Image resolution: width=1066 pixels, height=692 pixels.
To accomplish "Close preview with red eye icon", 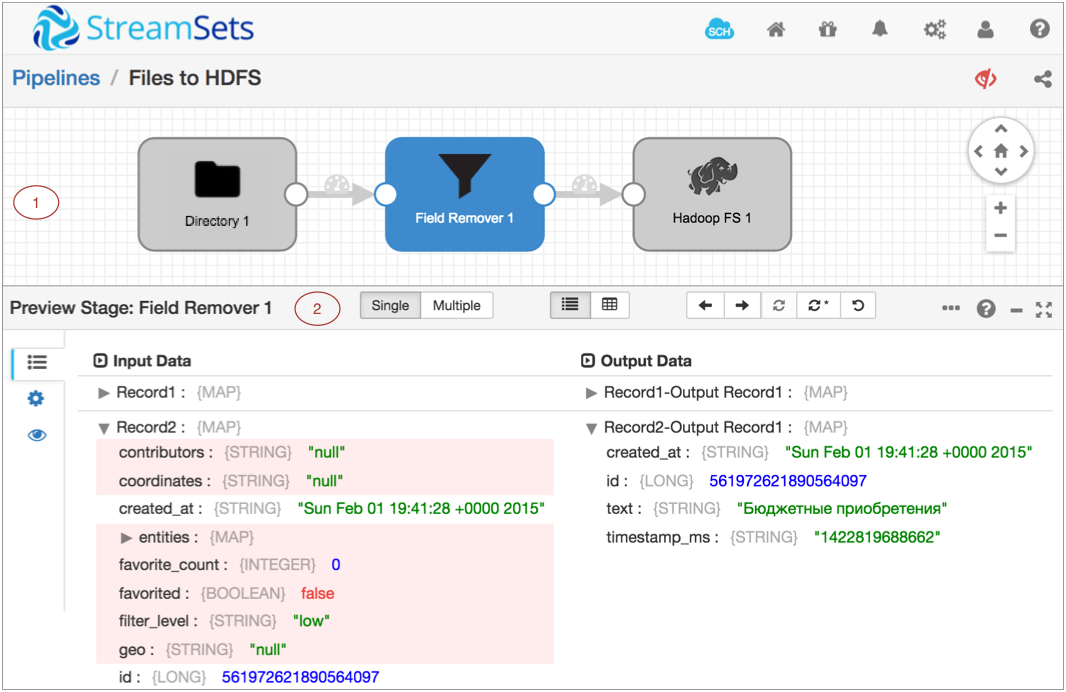I will point(986,79).
